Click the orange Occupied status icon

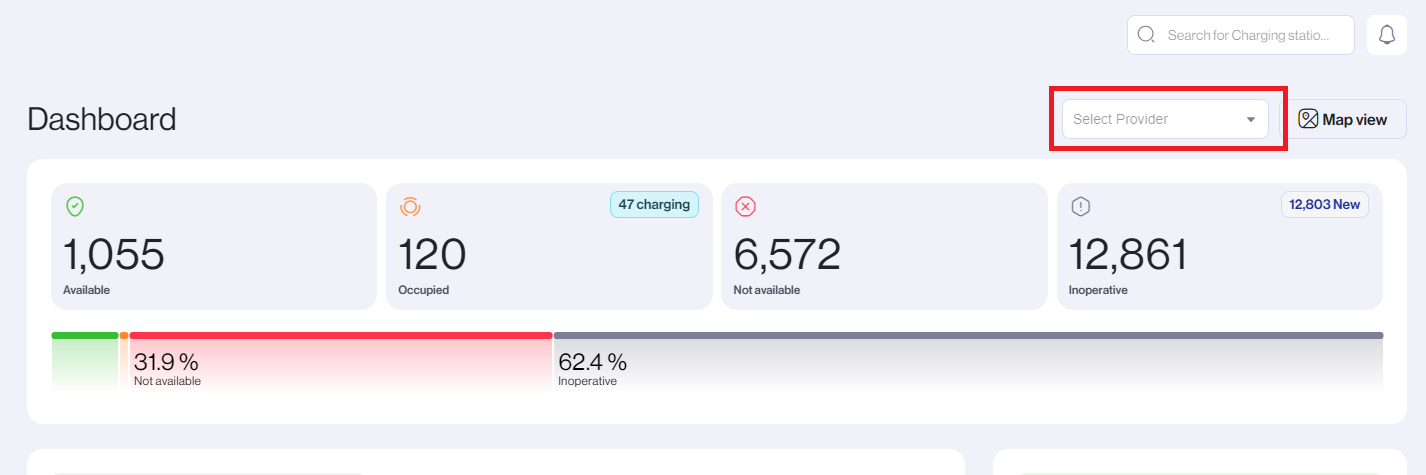tap(410, 207)
